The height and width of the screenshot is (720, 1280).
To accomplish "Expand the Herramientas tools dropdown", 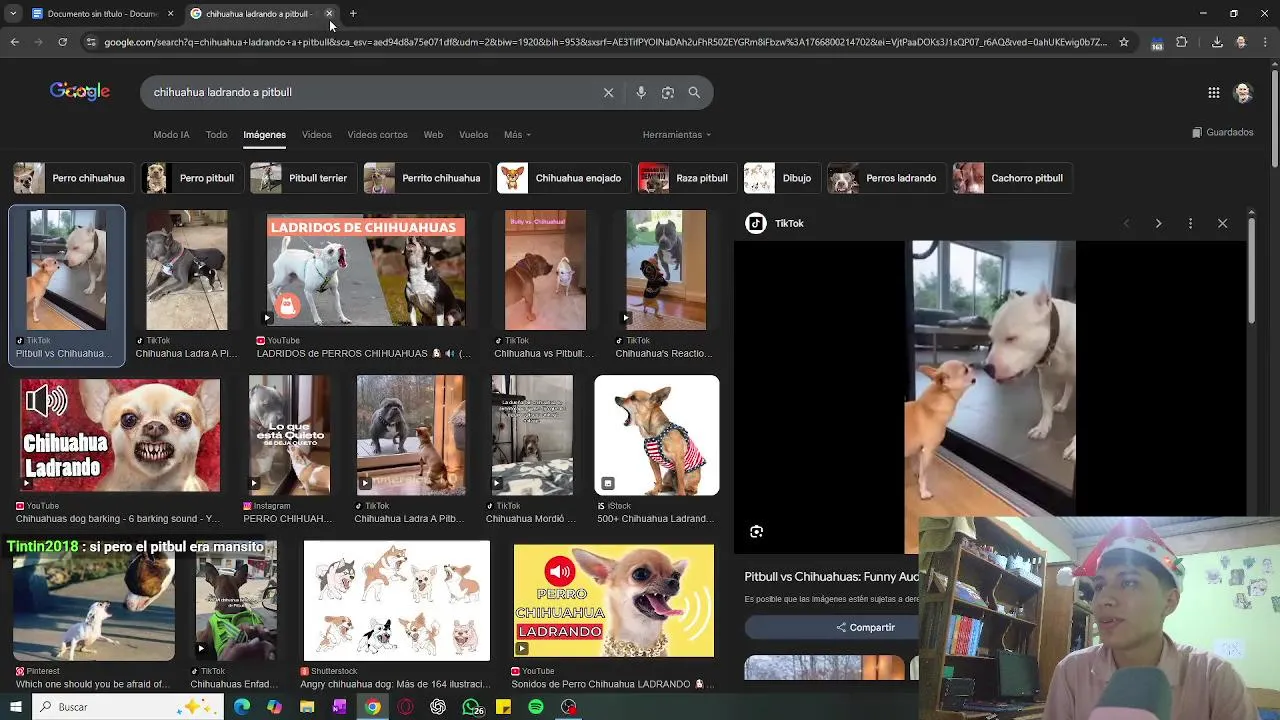I will [x=677, y=134].
